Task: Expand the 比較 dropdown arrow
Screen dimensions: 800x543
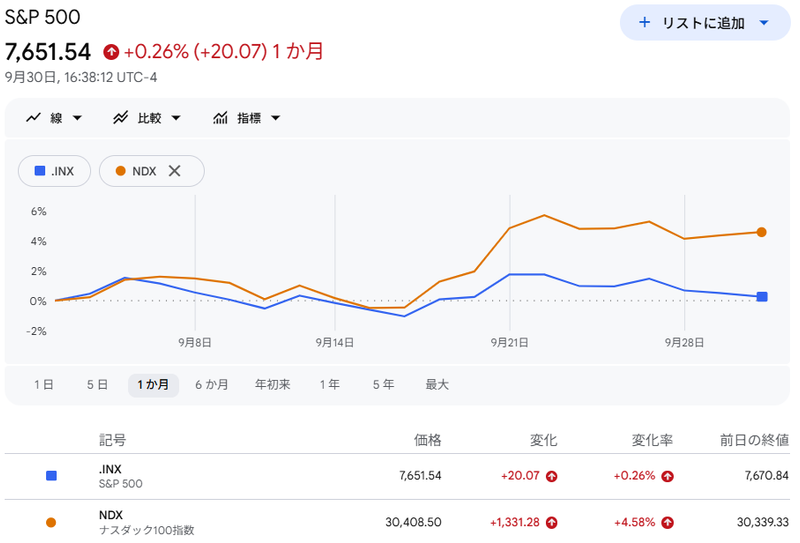Action: tap(176, 118)
